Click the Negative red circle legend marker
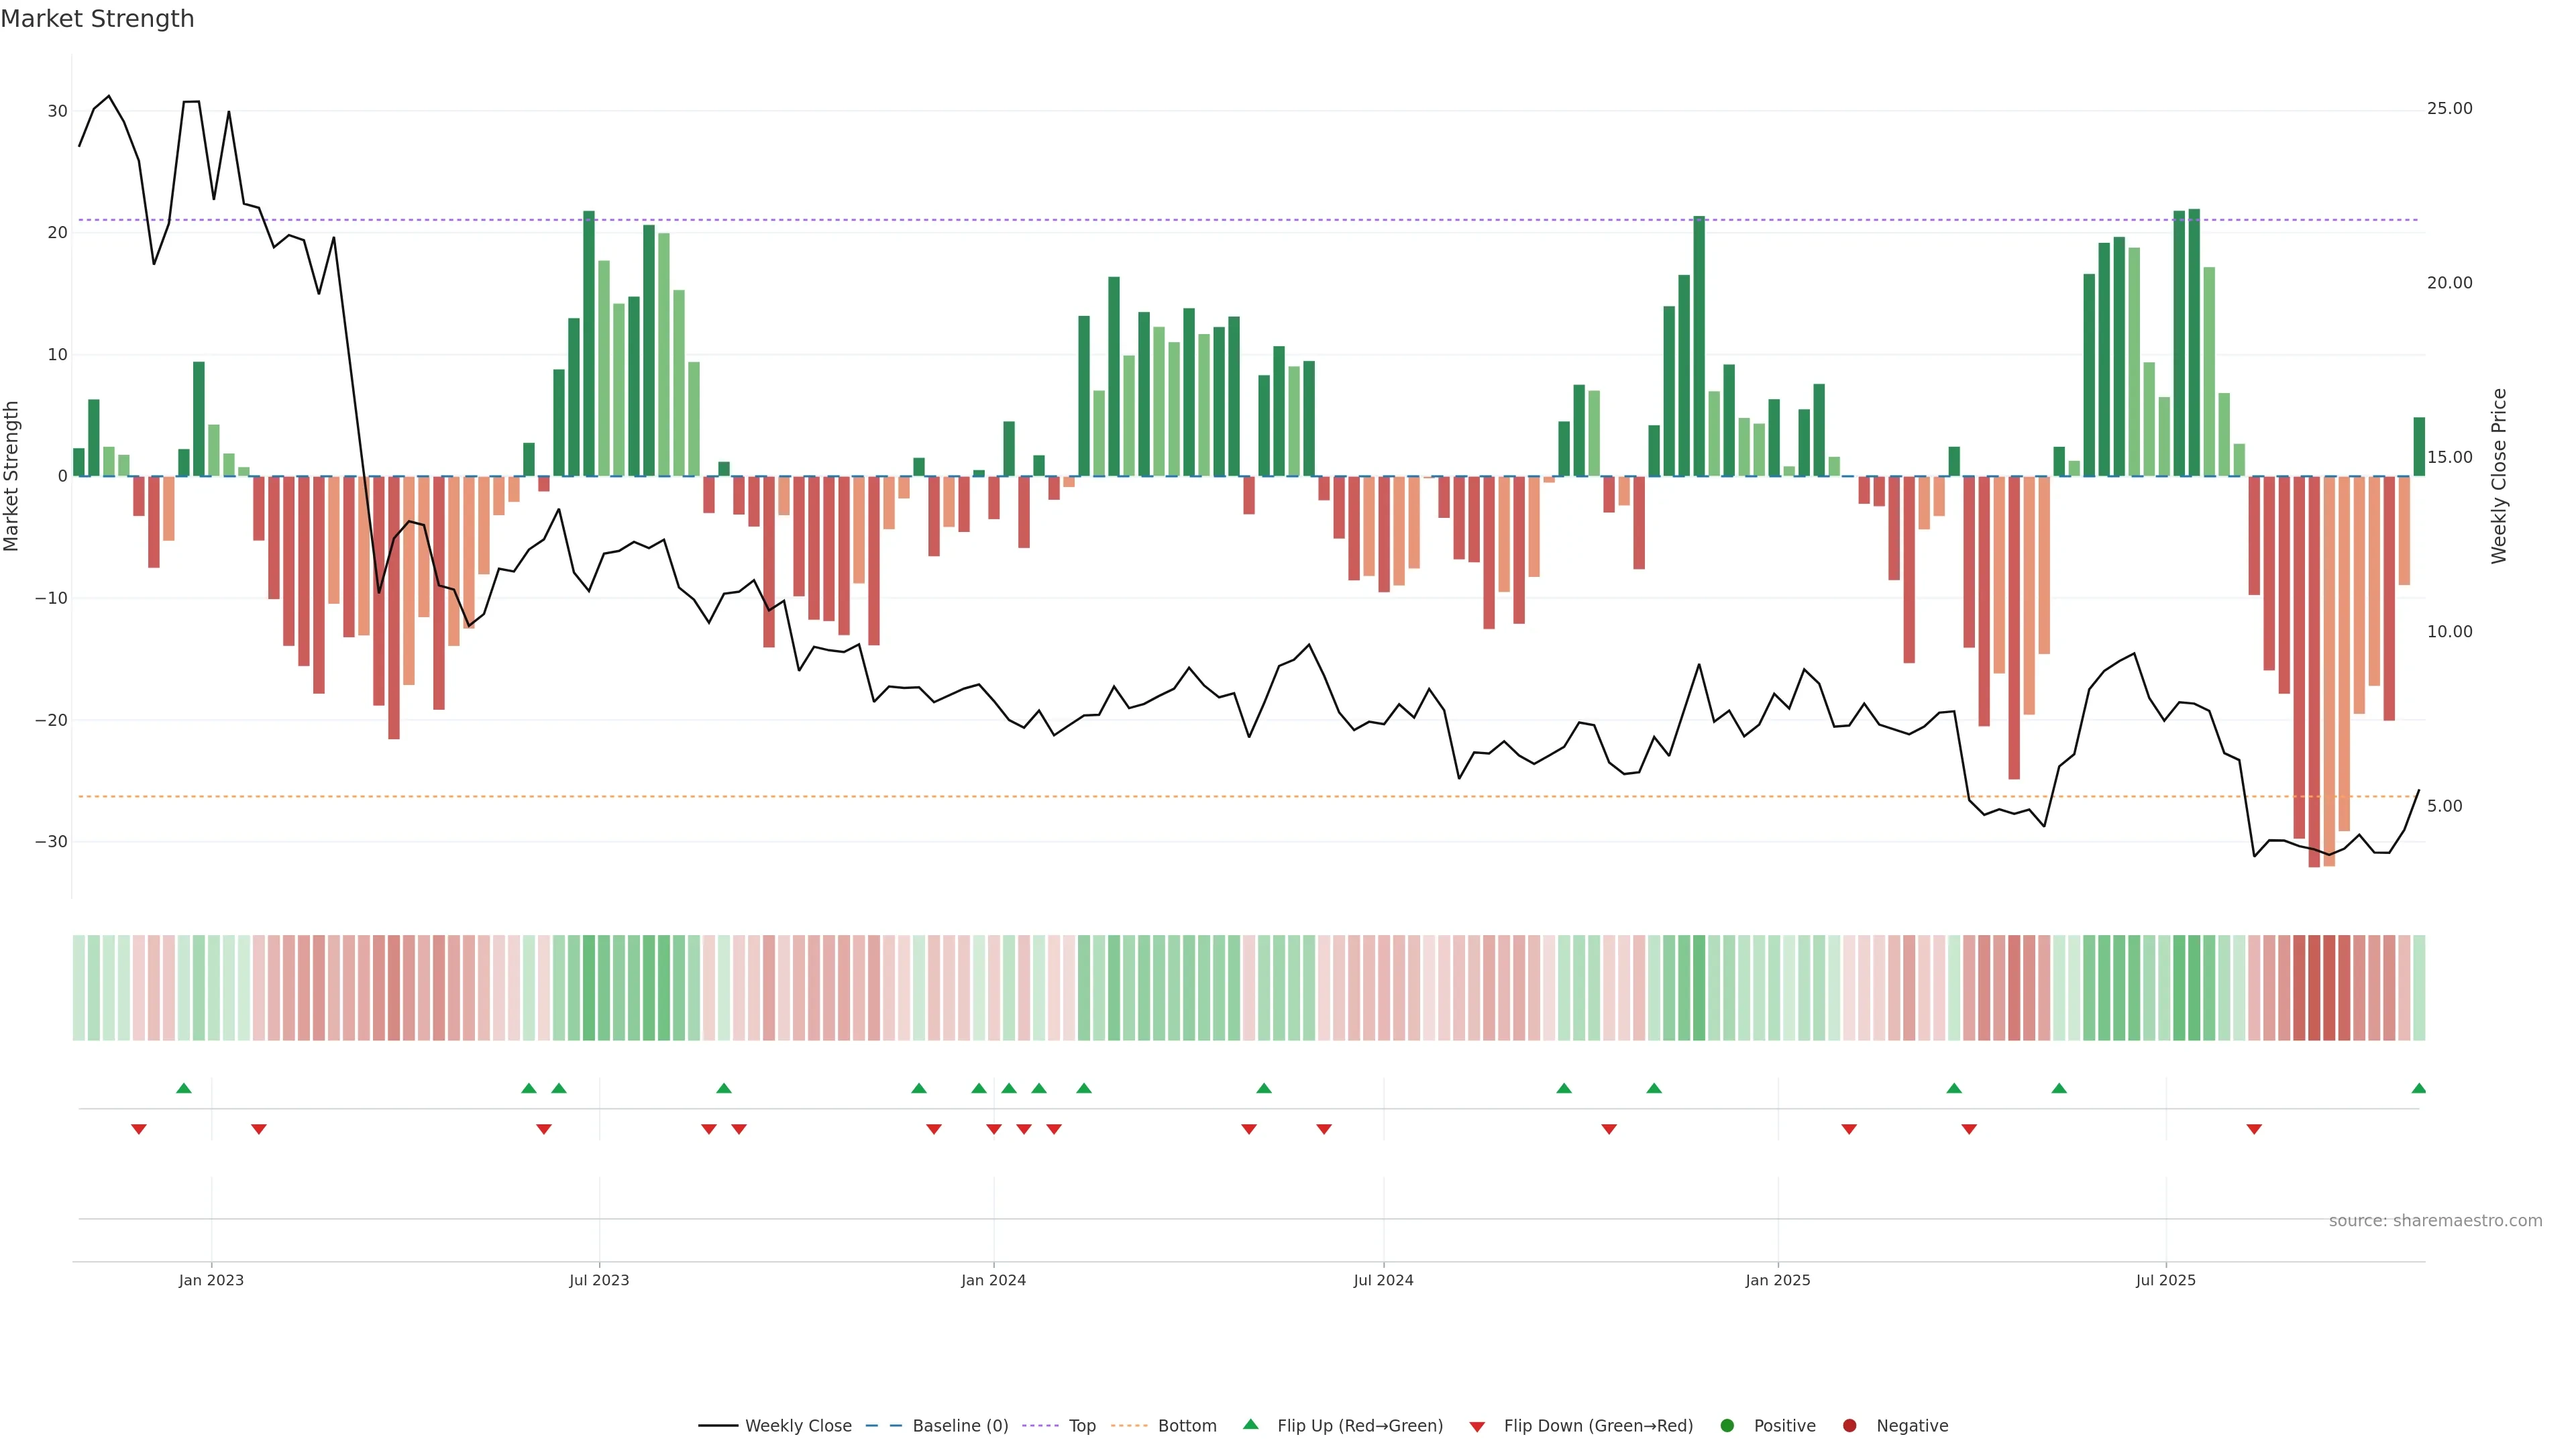 click(x=1849, y=1425)
